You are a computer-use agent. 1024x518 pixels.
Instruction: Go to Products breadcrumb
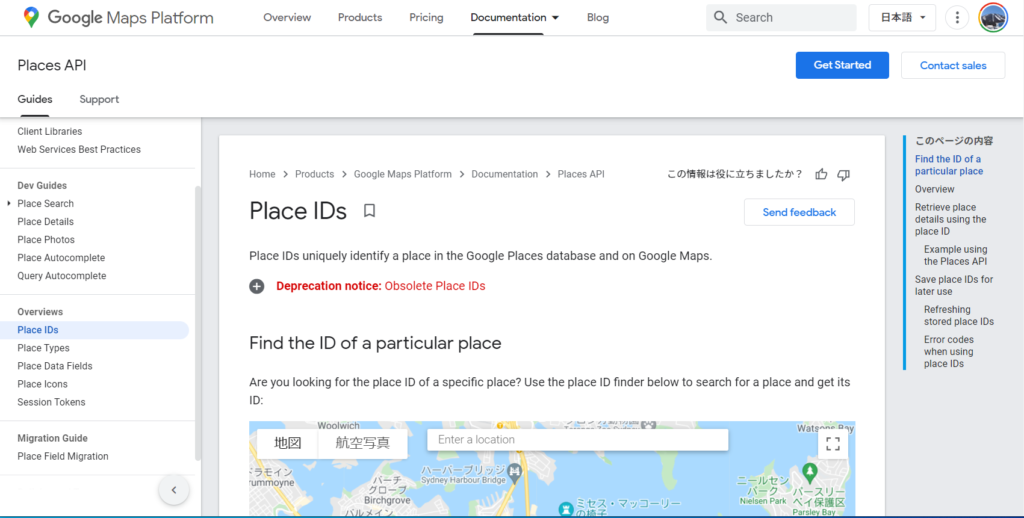[314, 174]
